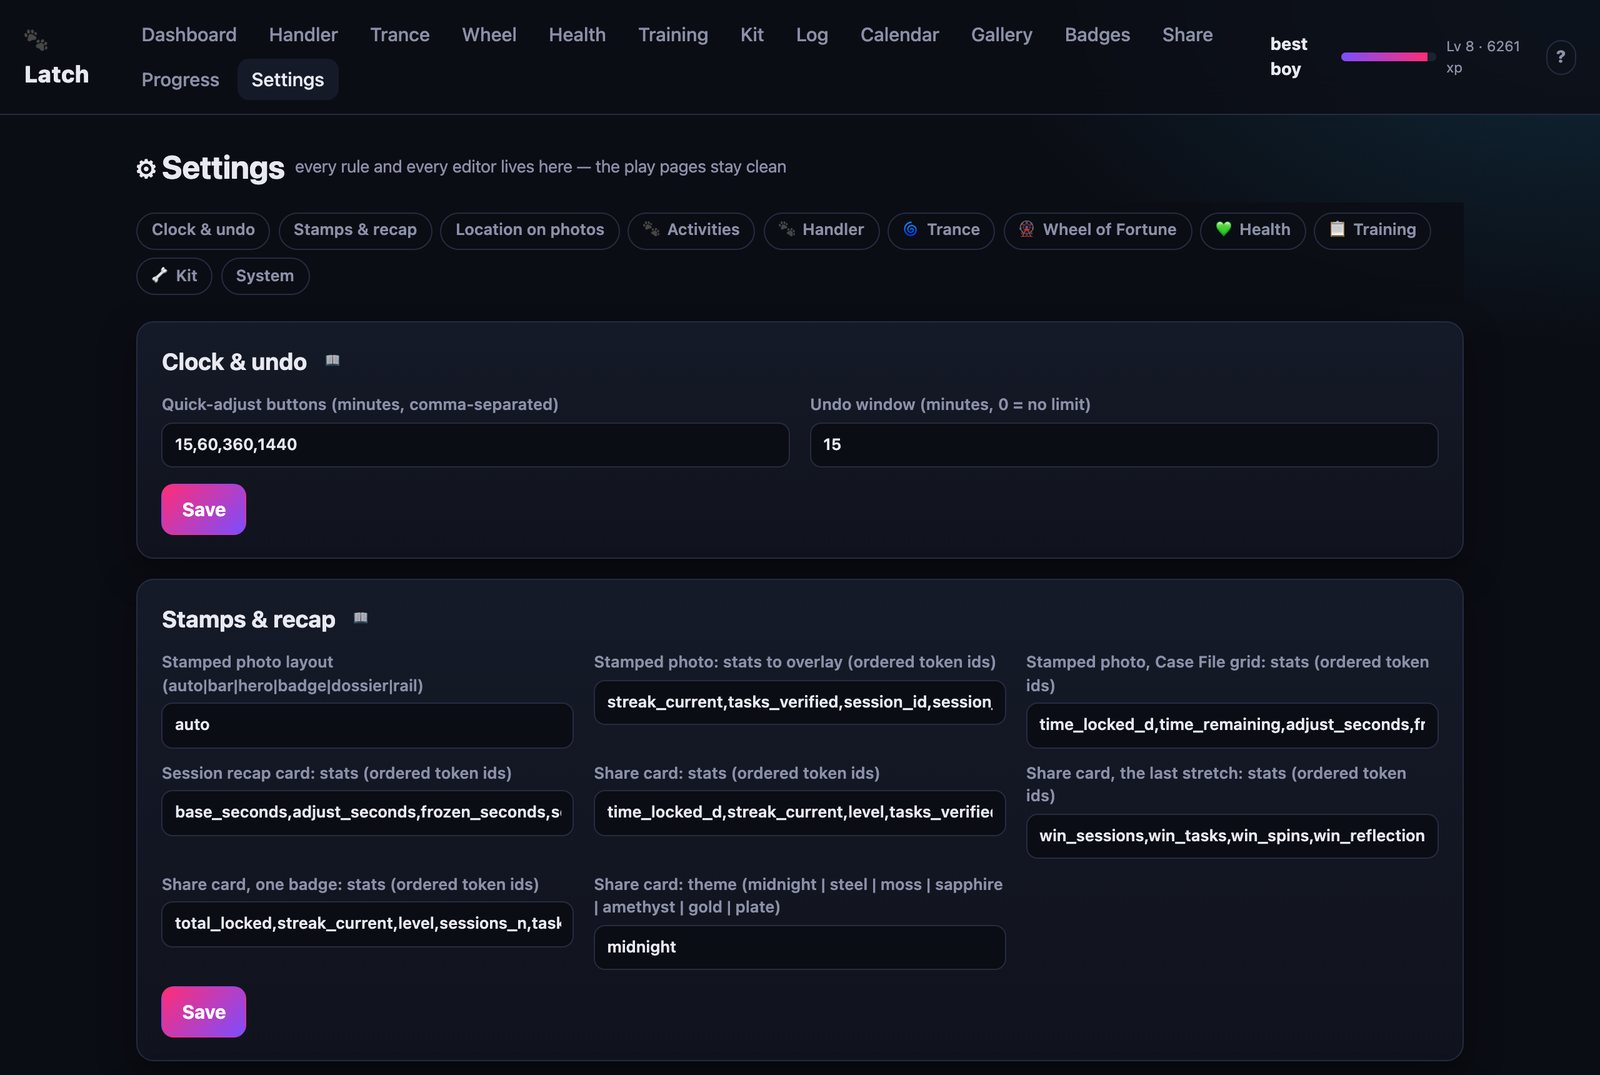Edit Share card last stretch stats field
Viewport: 1600px width, 1075px height.
(1232, 836)
